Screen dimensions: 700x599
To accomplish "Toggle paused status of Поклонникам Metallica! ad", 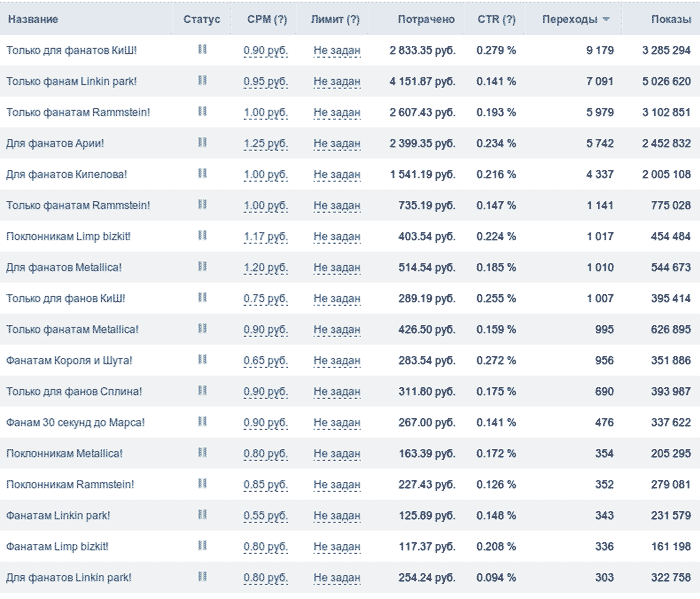I will click(202, 453).
